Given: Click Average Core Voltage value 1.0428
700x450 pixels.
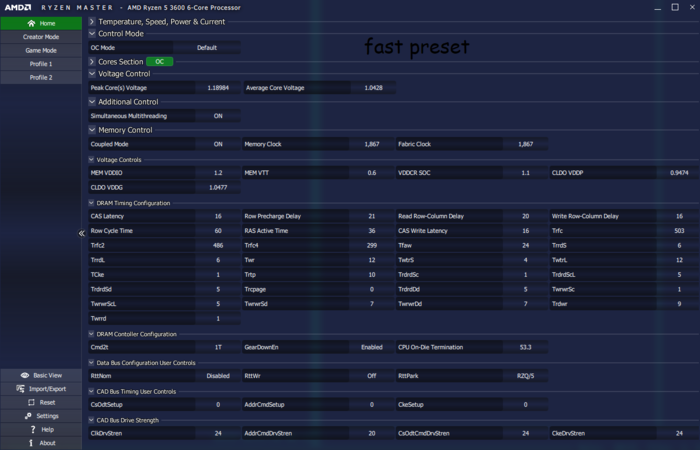Looking at the screenshot, I should tap(373, 88).
